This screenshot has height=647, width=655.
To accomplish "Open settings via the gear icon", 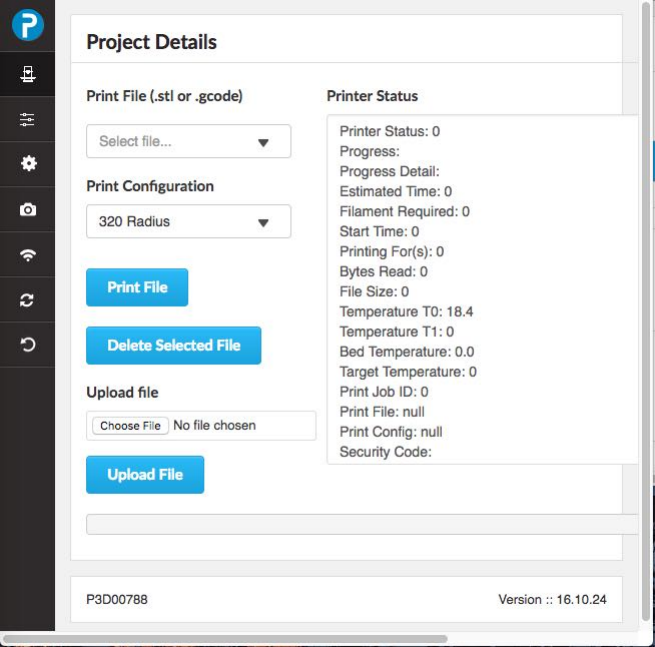I will pyautogui.click(x=28, y=164).
